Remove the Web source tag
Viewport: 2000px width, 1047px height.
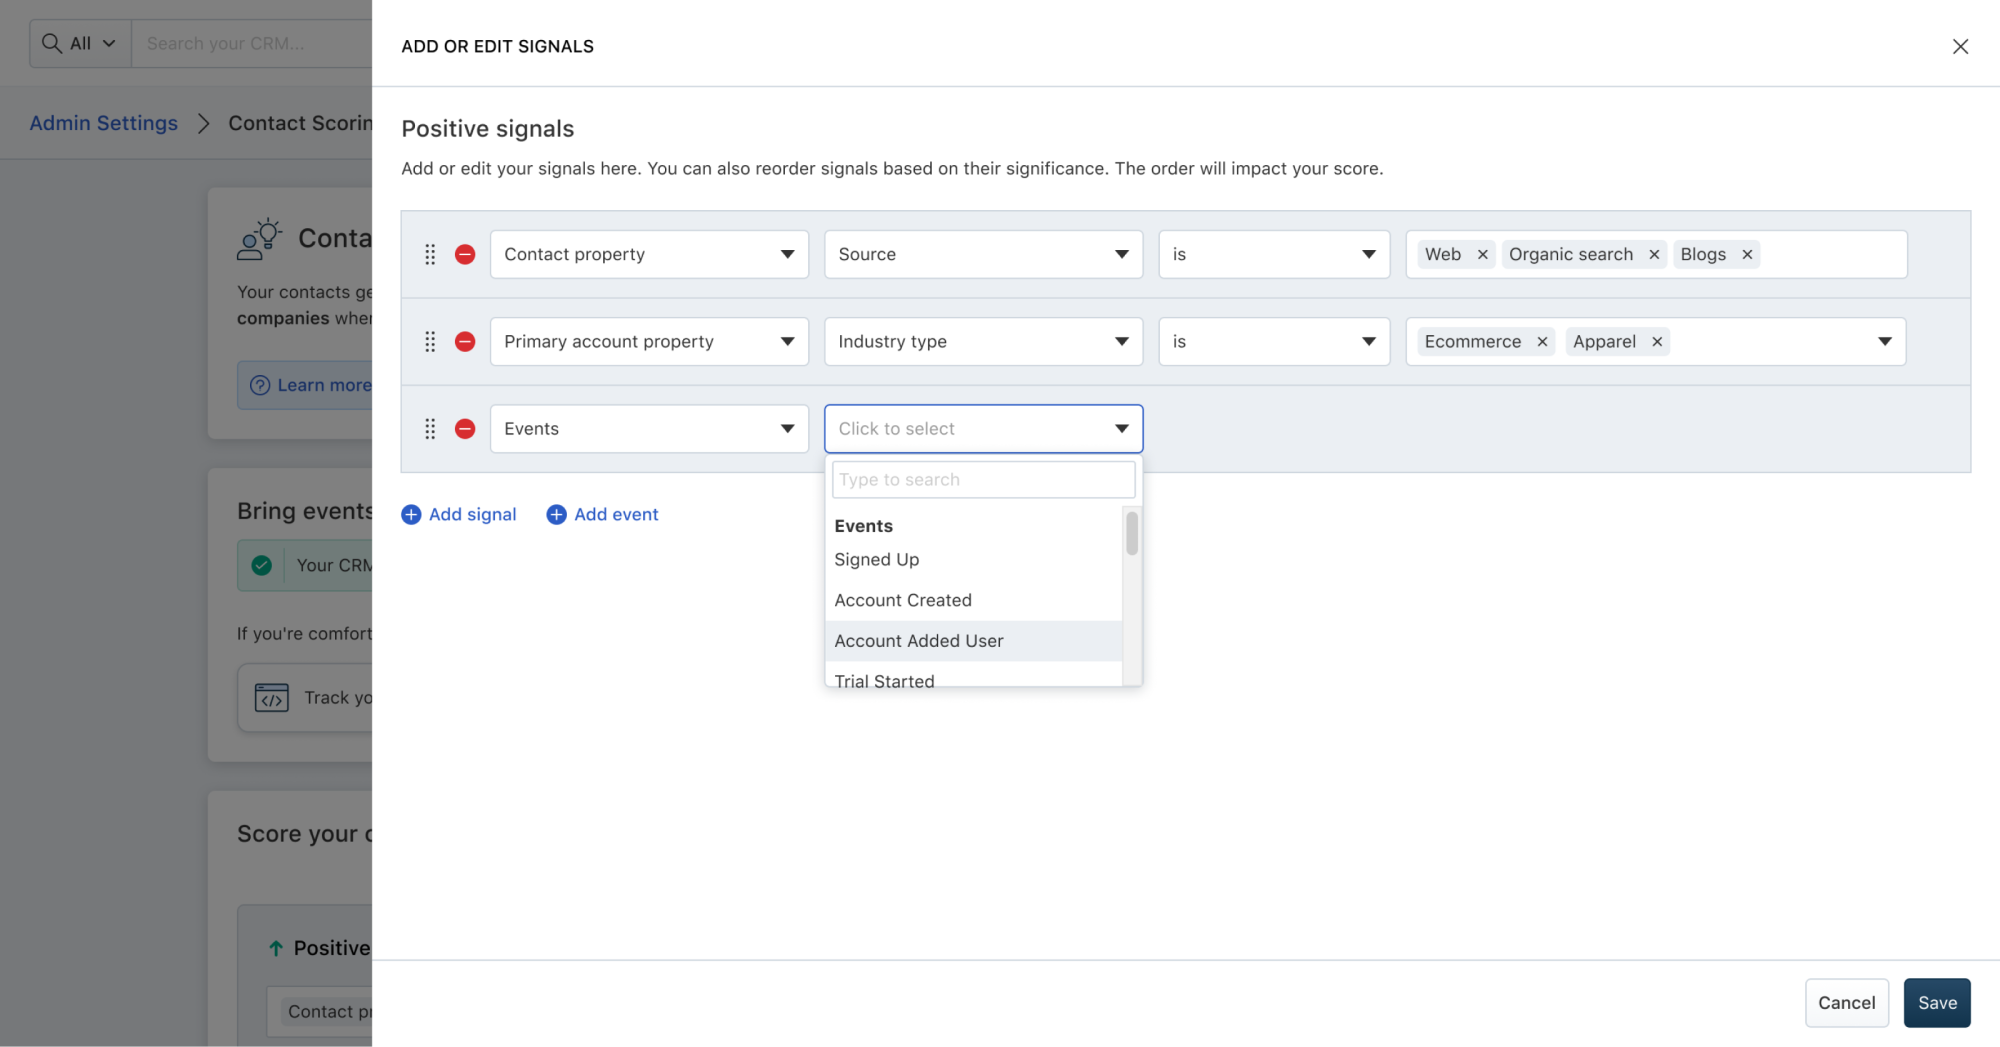click(1482, 255)
